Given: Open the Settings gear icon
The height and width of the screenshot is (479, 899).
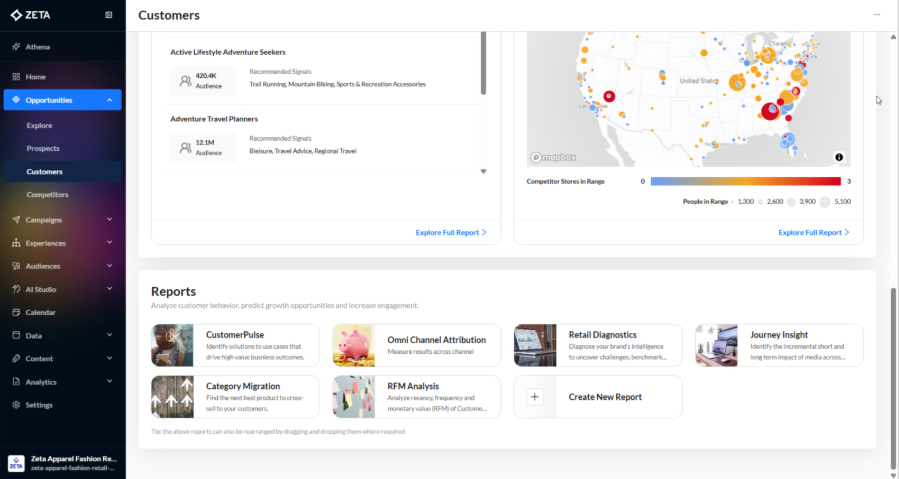Looking at the screenshot, I should [x=16, y=405].
